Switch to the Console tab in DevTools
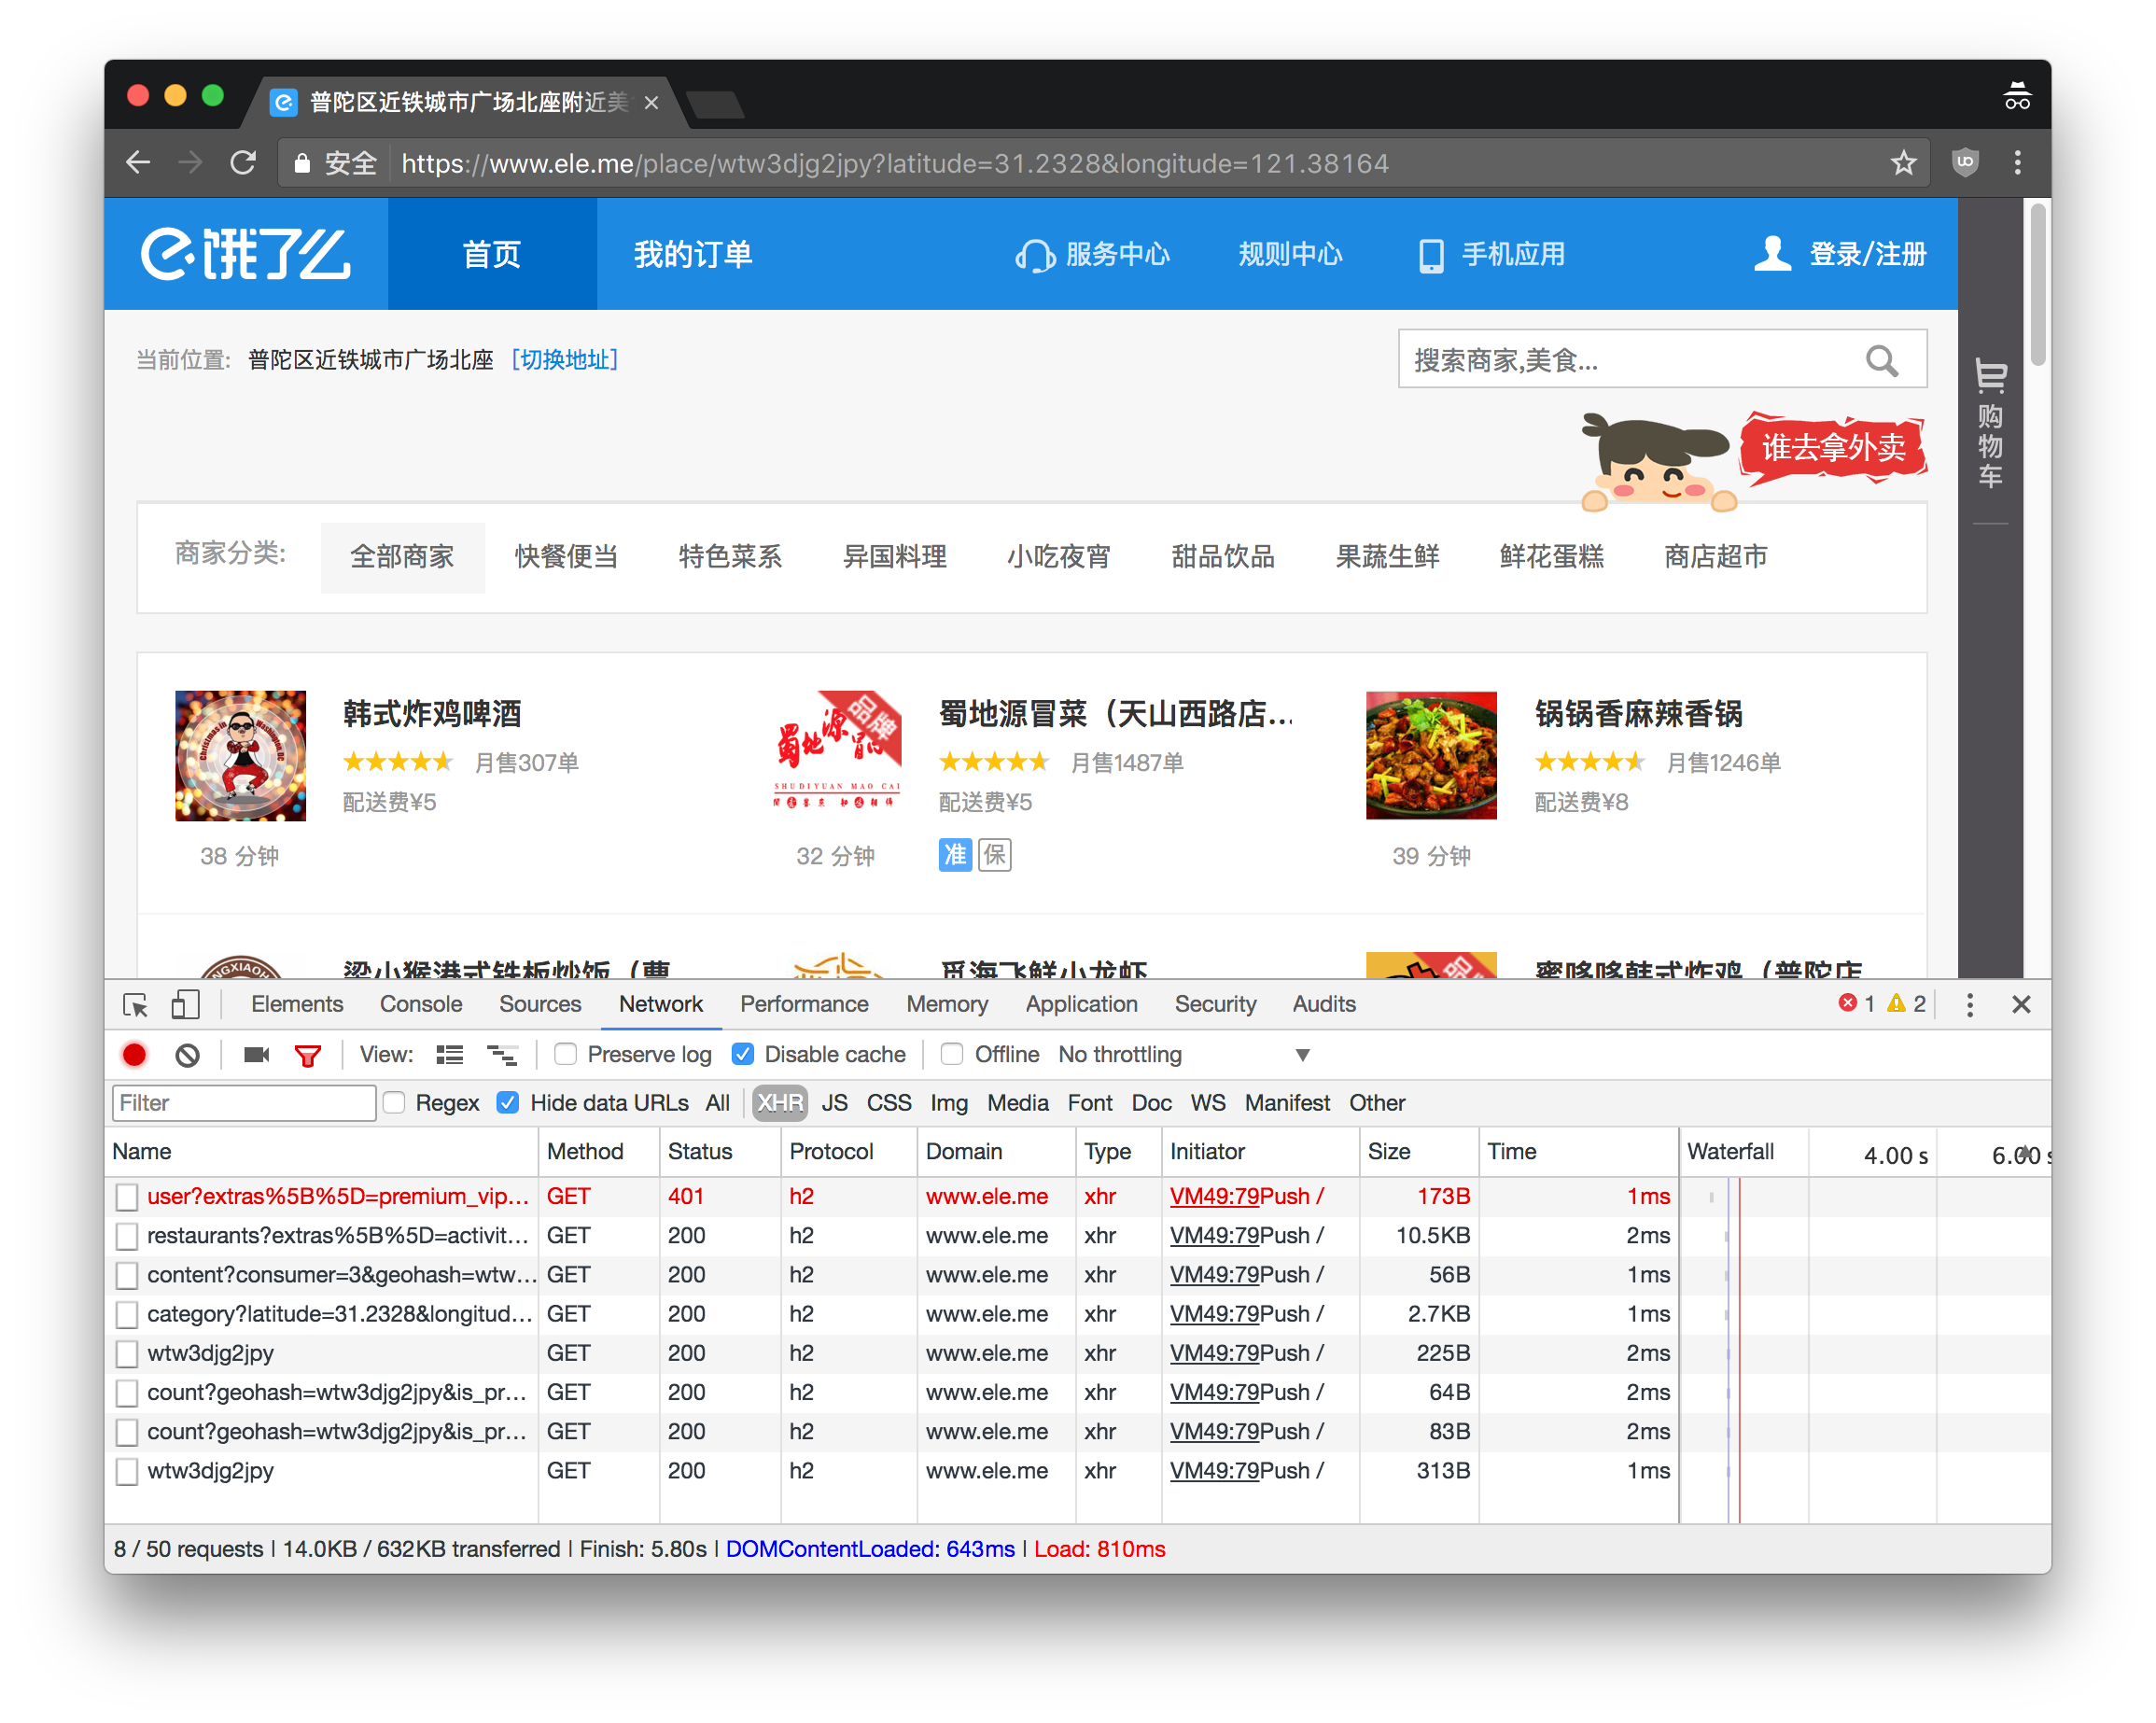The width and height of the screenshot is (2156, 1723). (x=421, y=1004)
